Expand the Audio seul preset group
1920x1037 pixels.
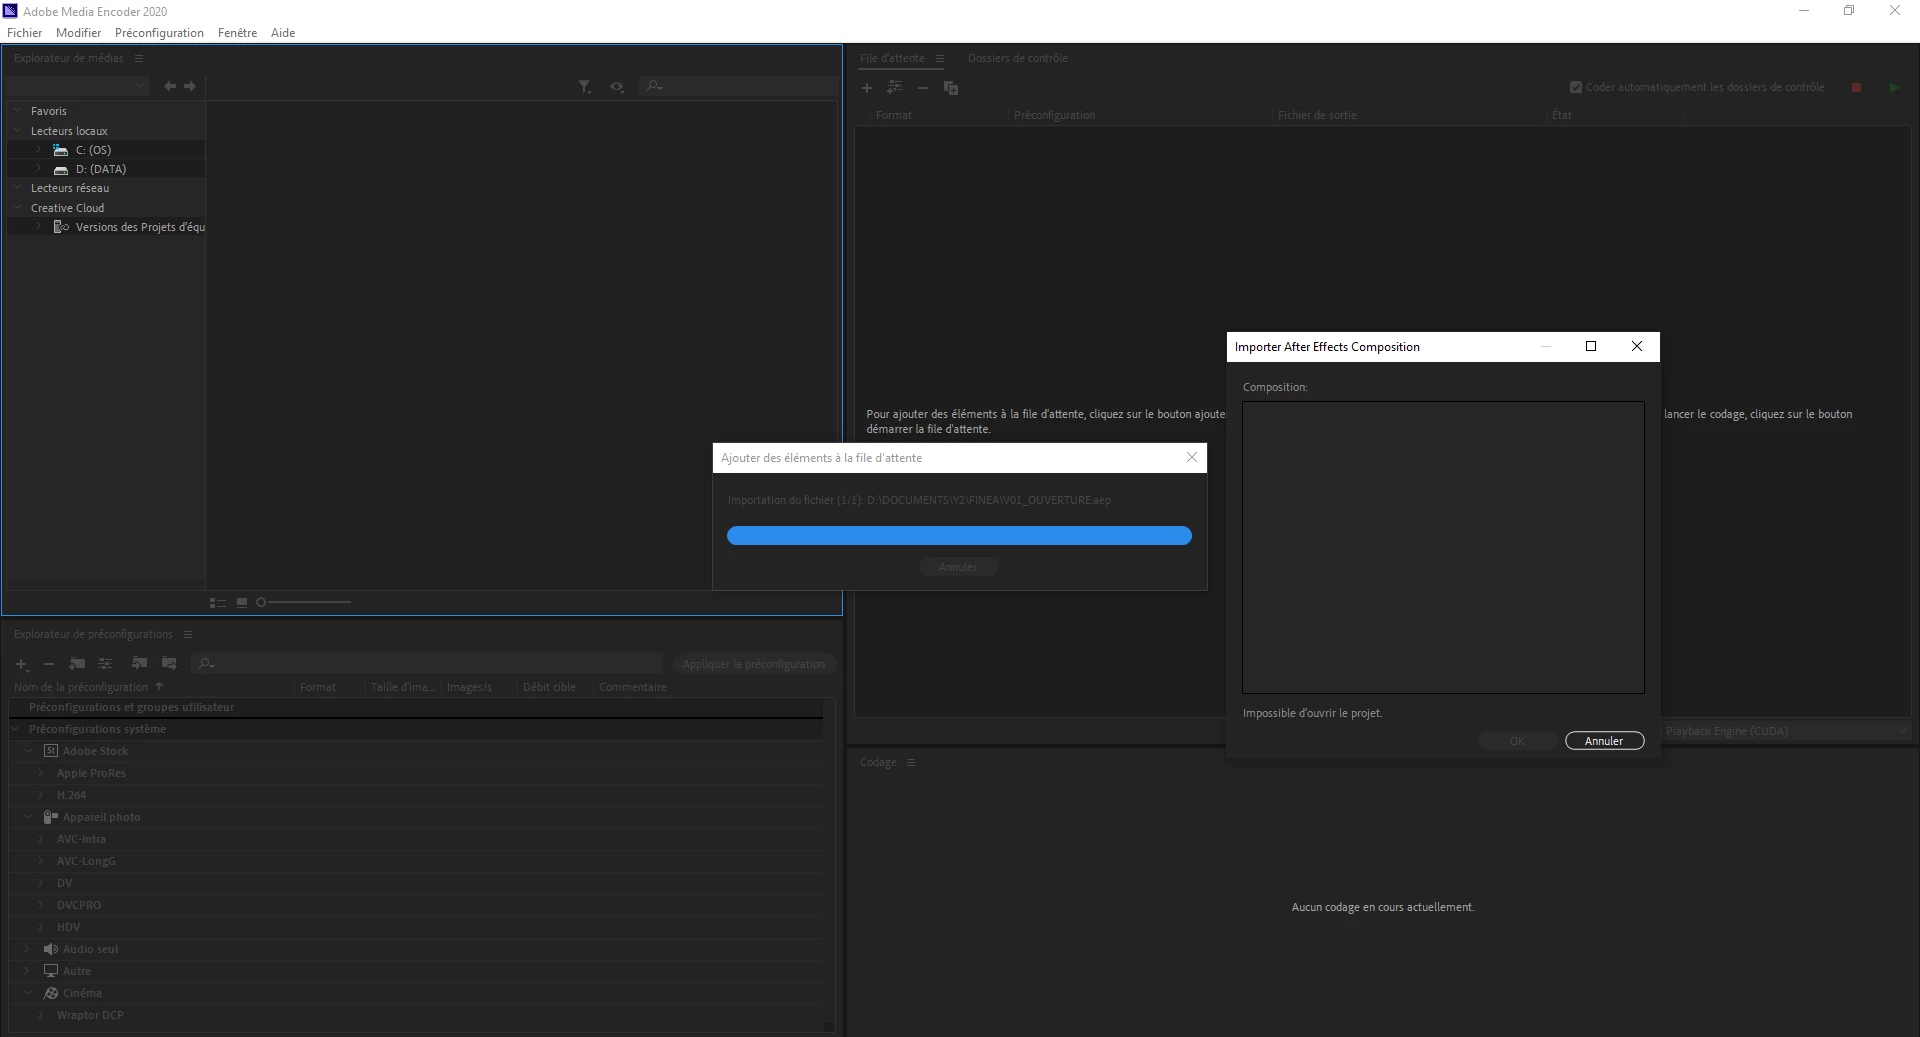click(28, 949)
